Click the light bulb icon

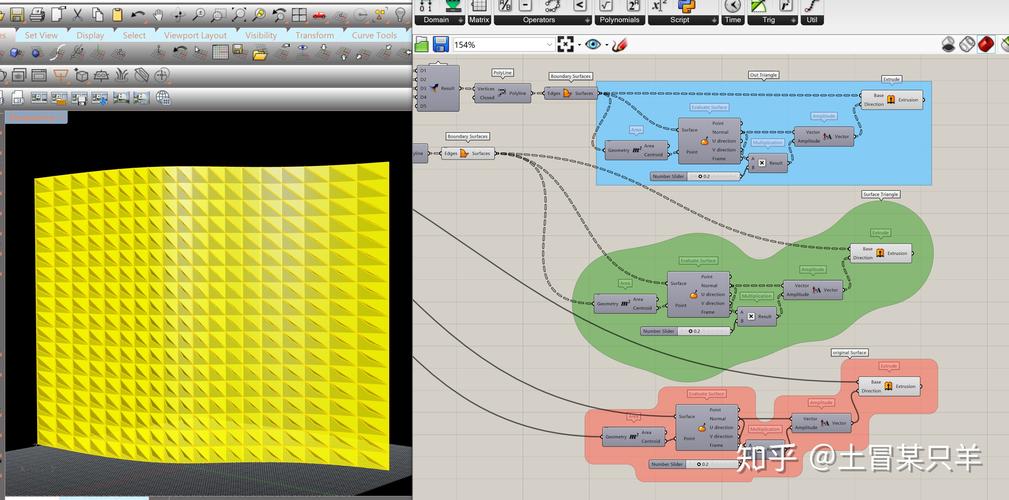point(400,14)
